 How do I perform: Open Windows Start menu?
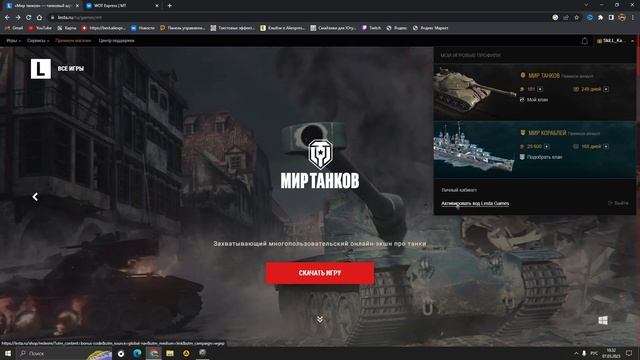8,353
